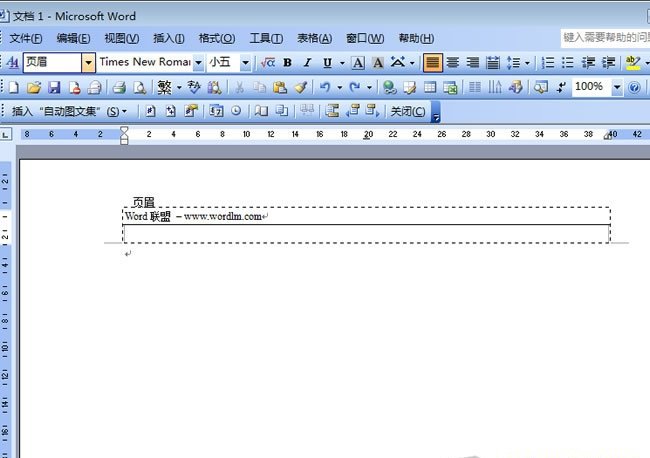The image size is (650, 458).
Task: Open Document Map icon
Action: (541, 87)
